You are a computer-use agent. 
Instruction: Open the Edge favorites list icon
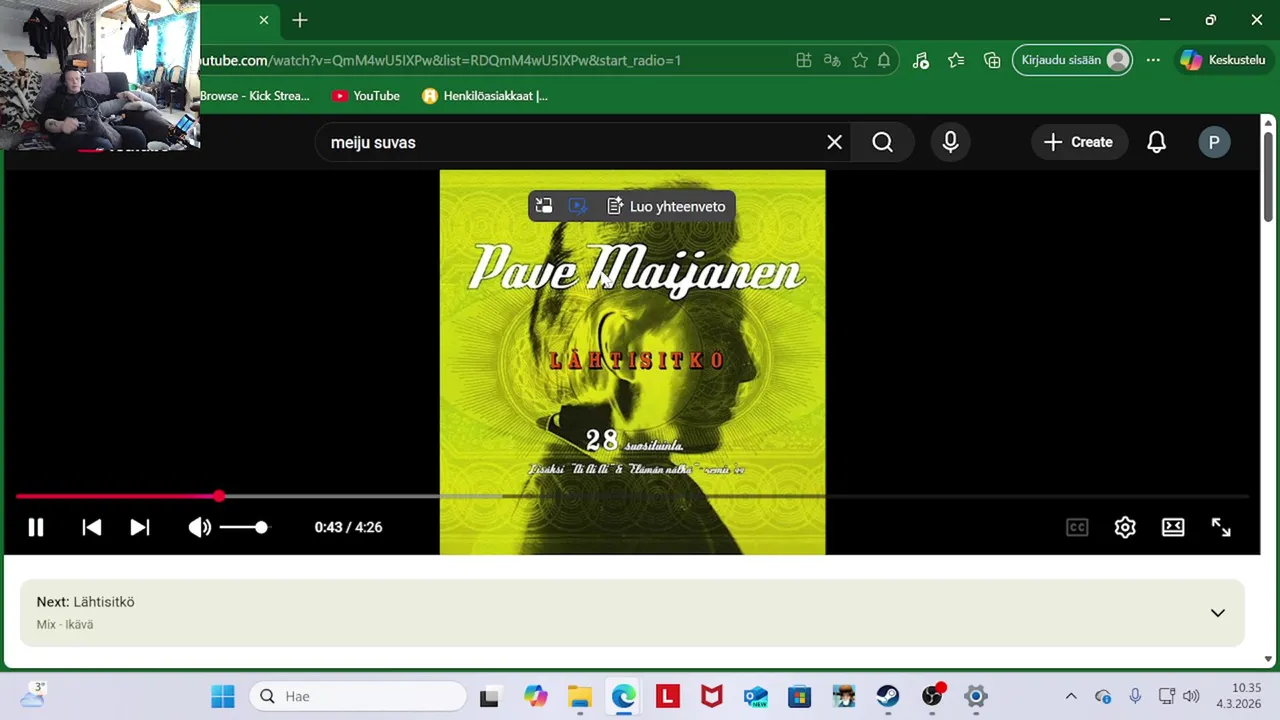click(x=956, y=60)
